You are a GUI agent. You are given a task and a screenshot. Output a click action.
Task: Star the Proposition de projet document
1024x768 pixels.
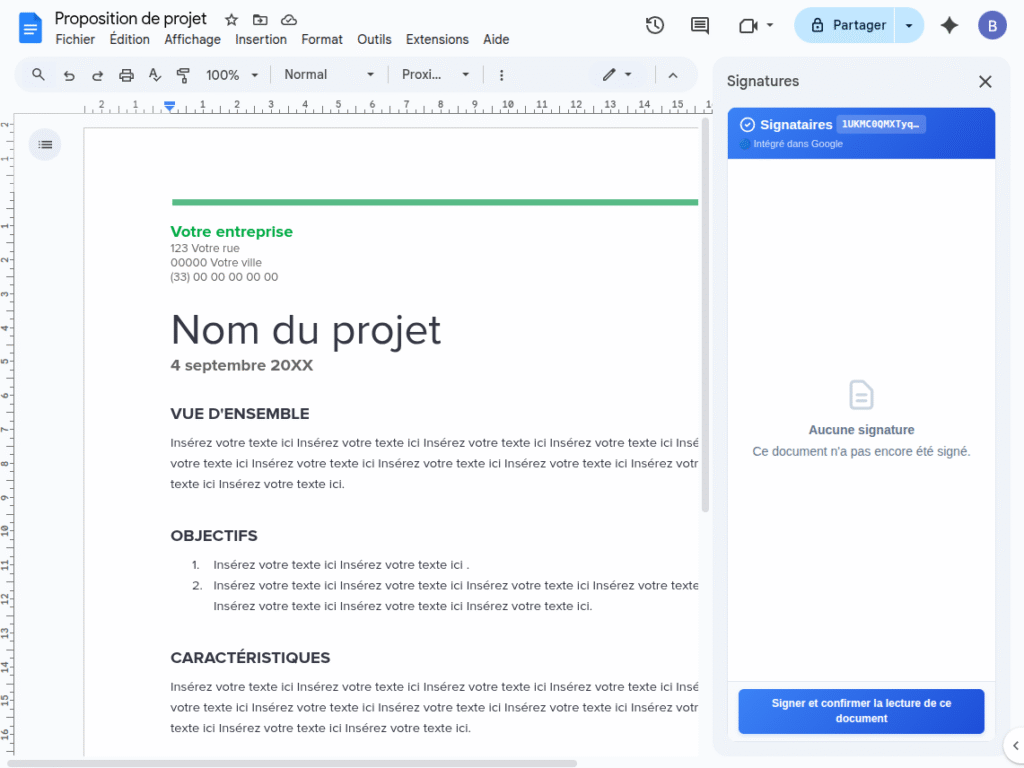click(232, 20)
